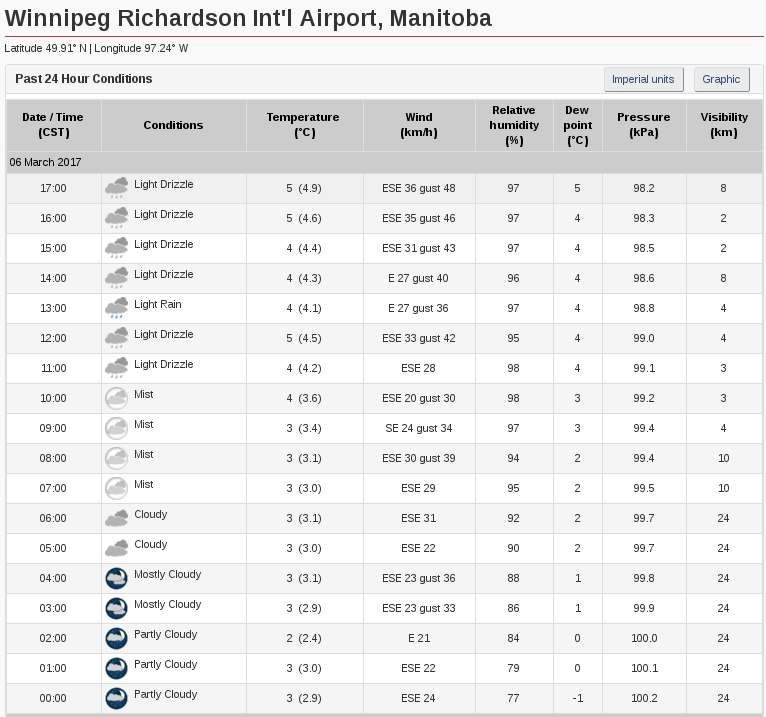766x717 pixels.
Task: Click the Temperature column header
Action: (x=305, y=125)
